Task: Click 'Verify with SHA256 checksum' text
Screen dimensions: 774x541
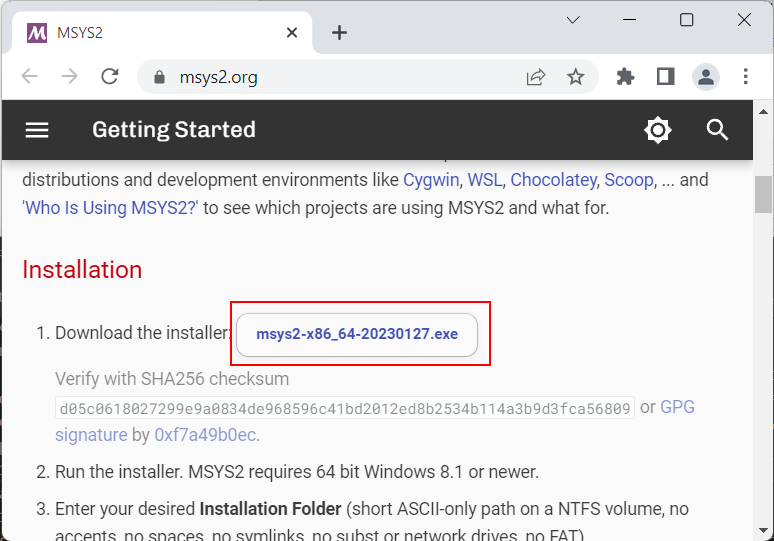Action: (172, 379)
